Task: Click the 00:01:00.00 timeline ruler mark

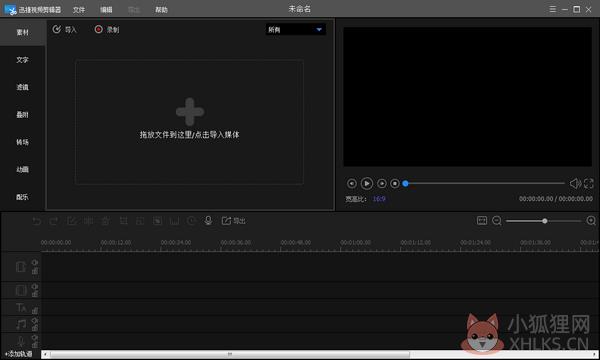Action: (x=355, y=243)
